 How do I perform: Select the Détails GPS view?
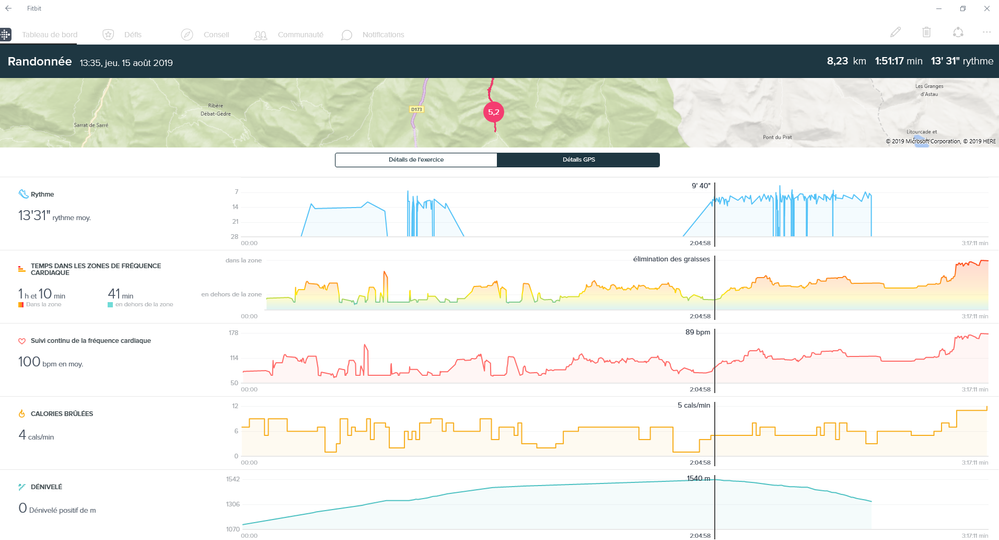click(x=578, y=160)
